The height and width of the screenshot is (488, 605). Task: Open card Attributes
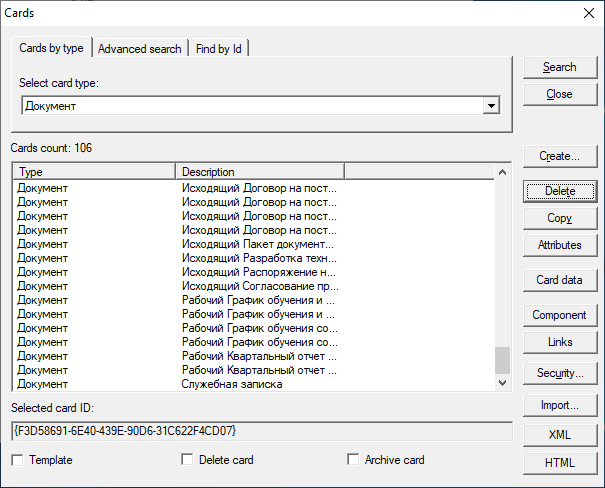[559, 245]
